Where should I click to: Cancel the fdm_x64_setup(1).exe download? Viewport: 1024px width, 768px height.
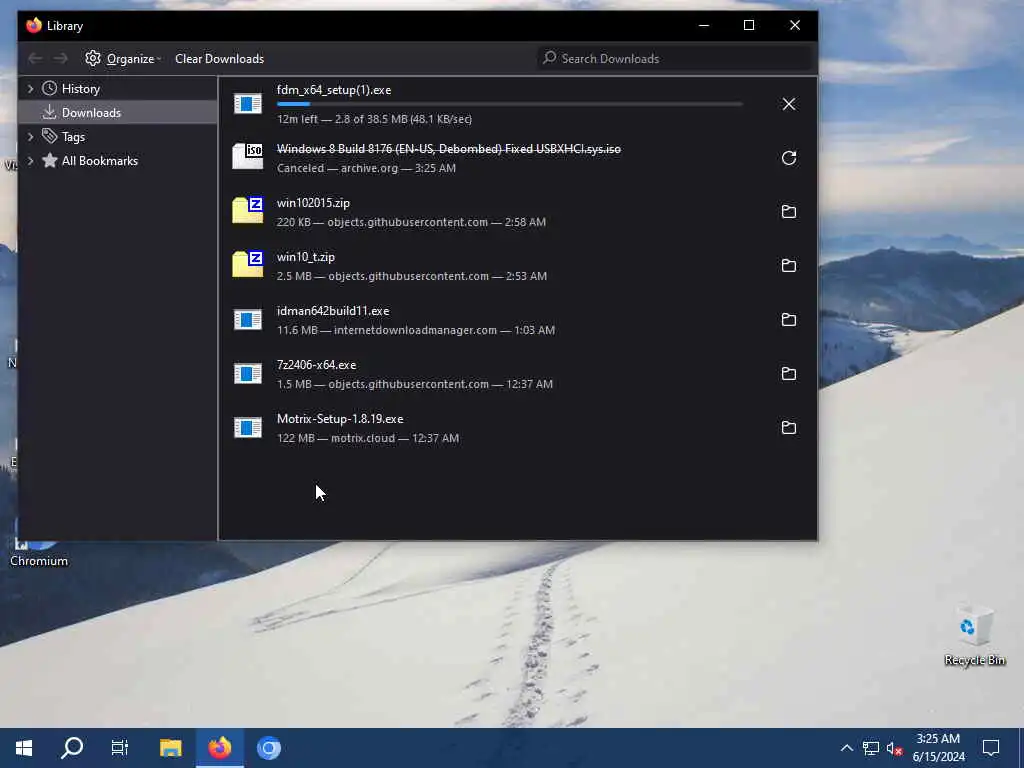click(788, 104)
